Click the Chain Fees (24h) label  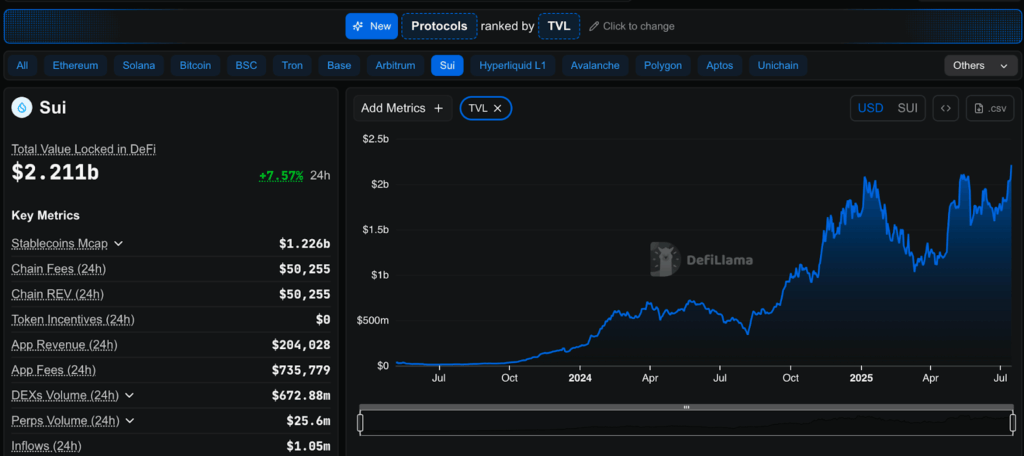(59, 269)
